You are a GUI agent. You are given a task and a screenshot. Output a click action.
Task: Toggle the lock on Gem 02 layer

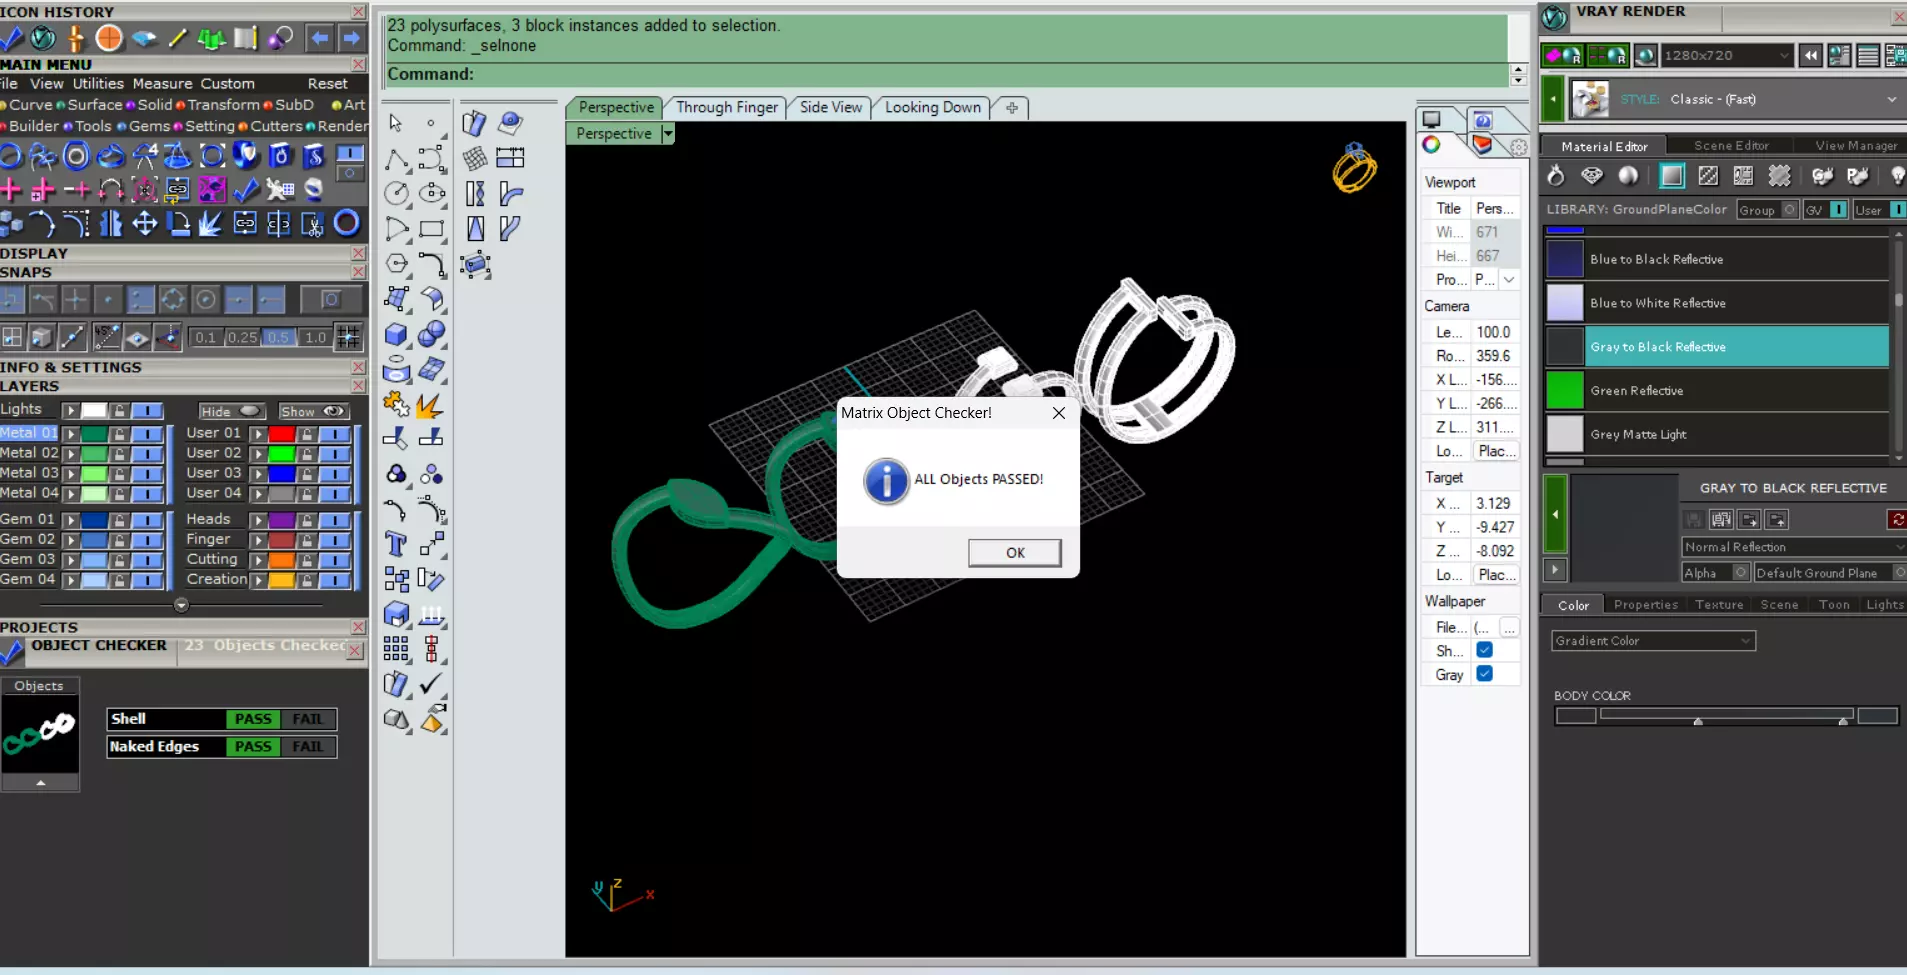(119, 540)
